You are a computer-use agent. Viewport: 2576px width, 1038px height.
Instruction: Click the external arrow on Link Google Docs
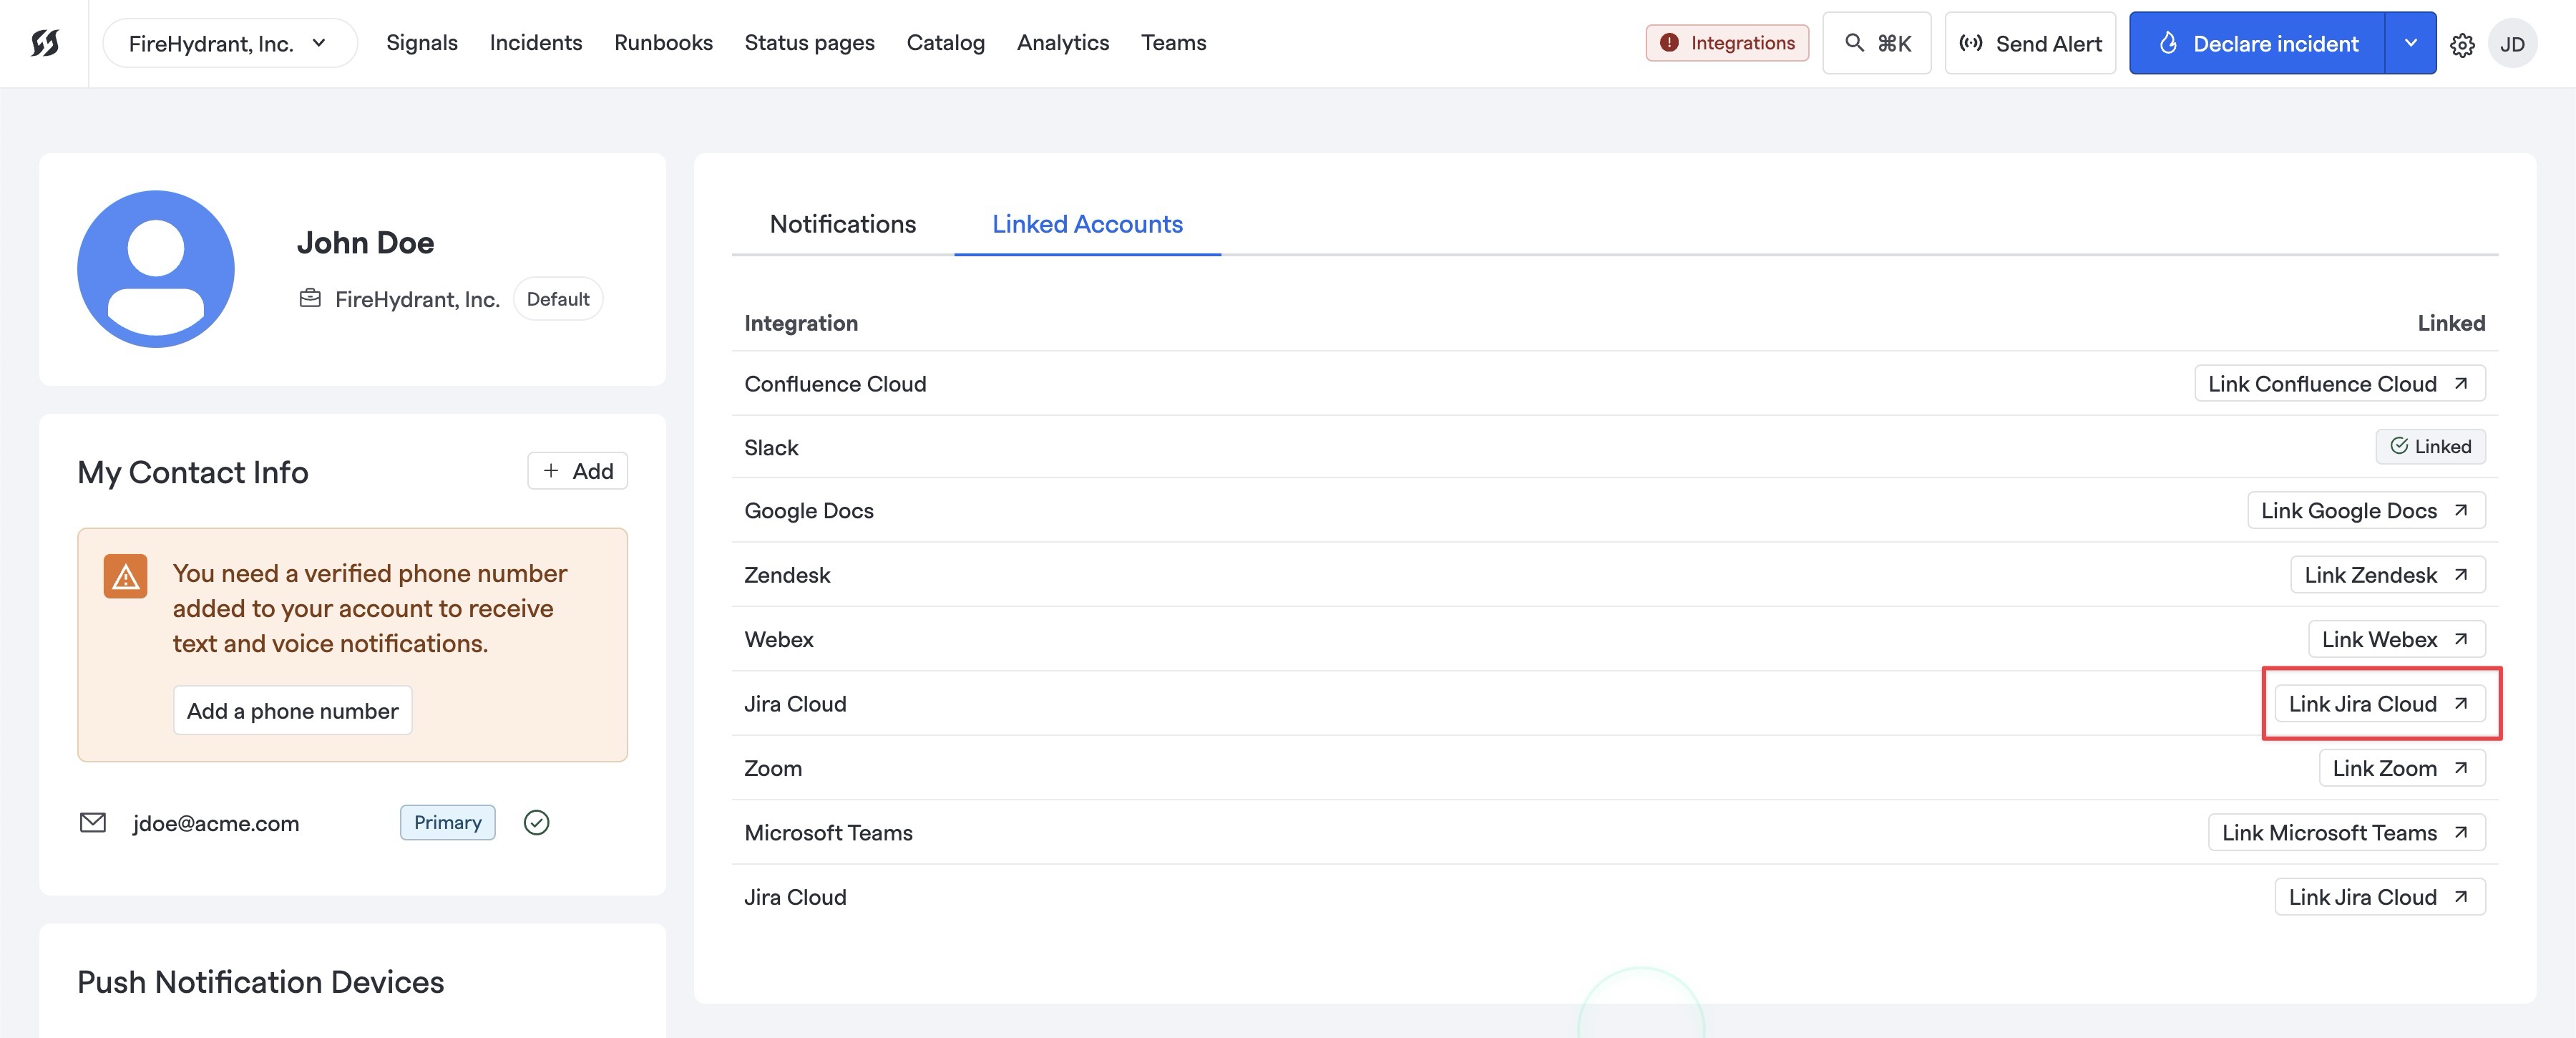pyautogui.click(x=2461, y=510)
